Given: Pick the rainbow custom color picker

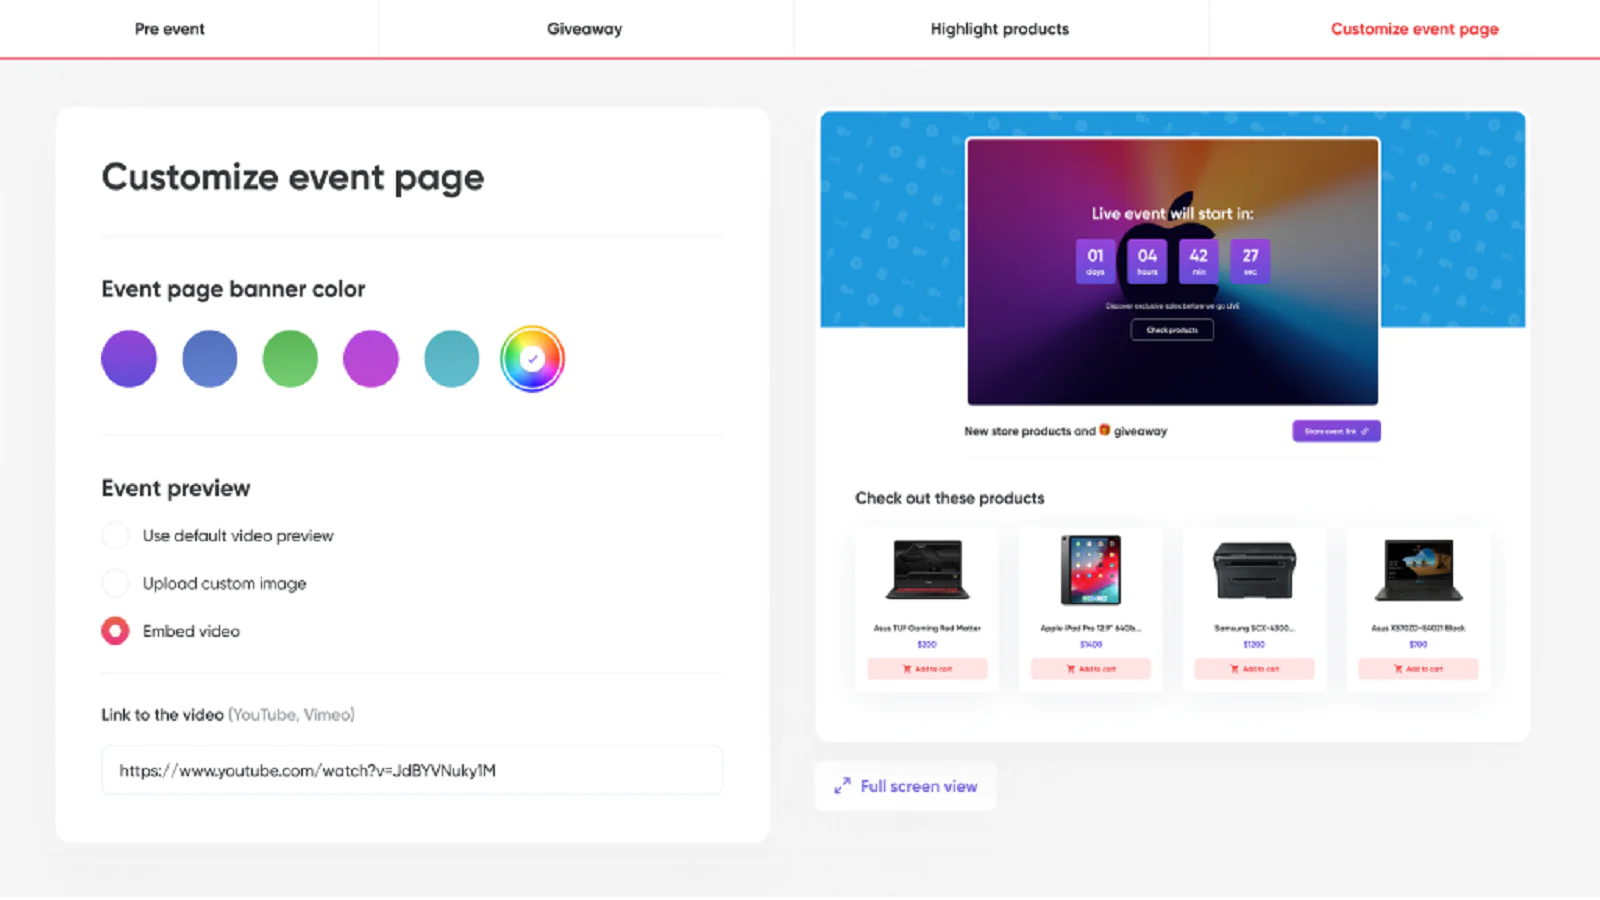Looking at the screenshot, I should (532, 359).
